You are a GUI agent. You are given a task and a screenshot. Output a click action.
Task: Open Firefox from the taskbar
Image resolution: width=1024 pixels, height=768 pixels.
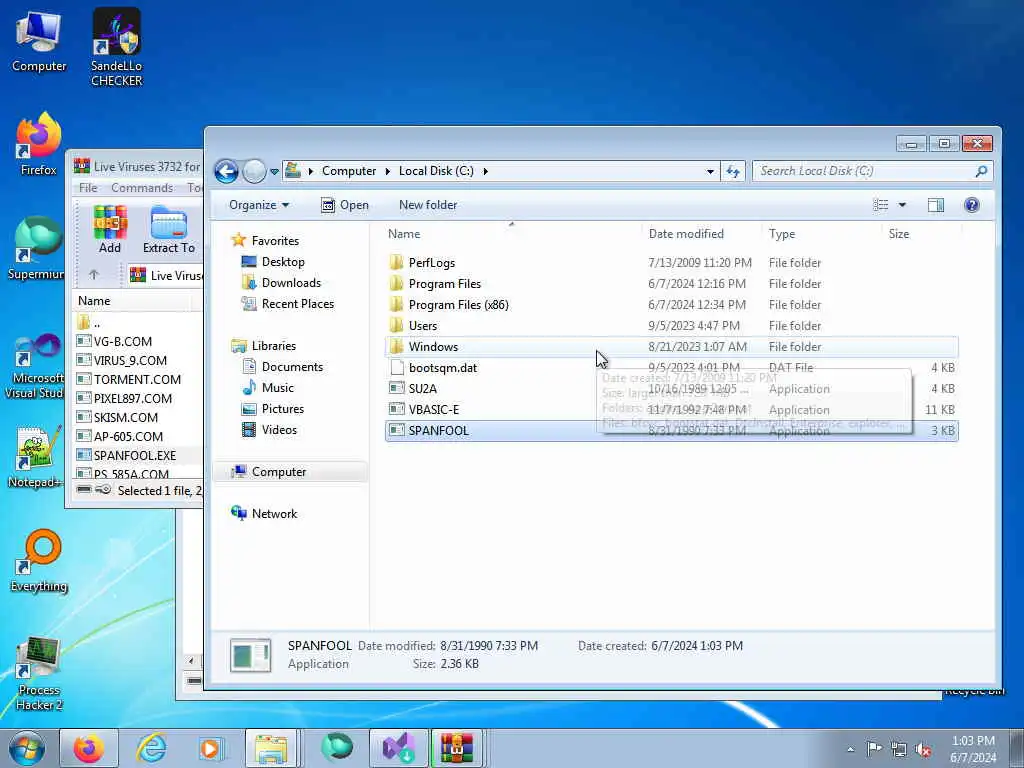[x=89, y=748]
